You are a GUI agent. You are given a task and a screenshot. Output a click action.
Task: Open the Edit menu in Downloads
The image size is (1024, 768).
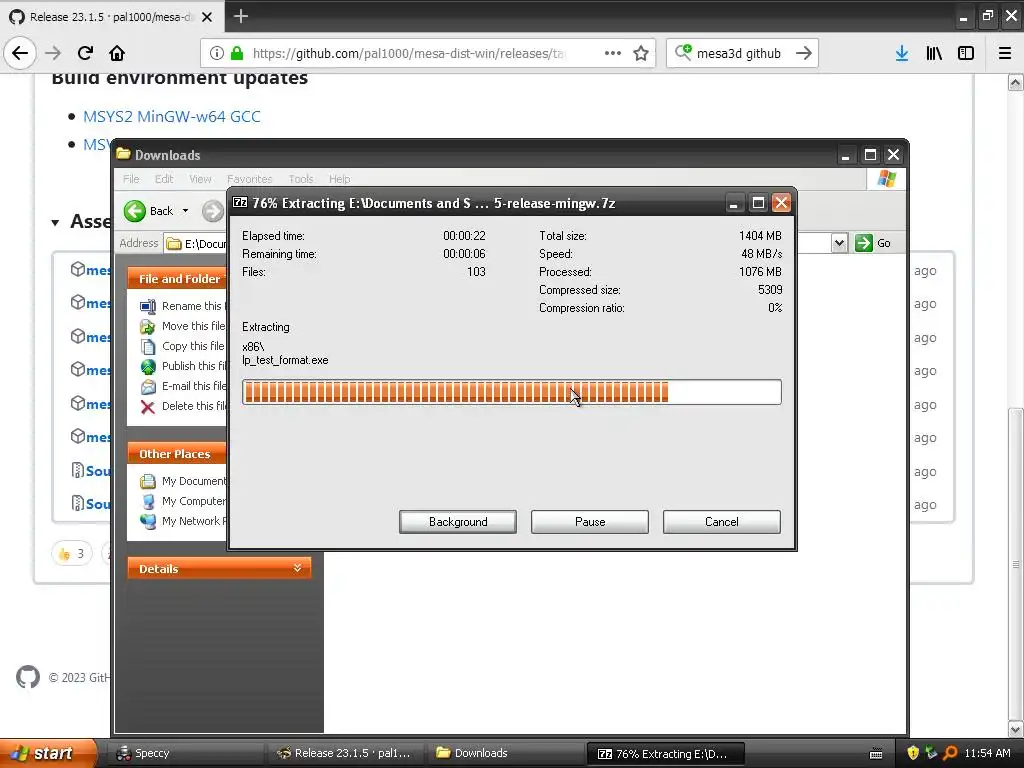tap(164, 179)
